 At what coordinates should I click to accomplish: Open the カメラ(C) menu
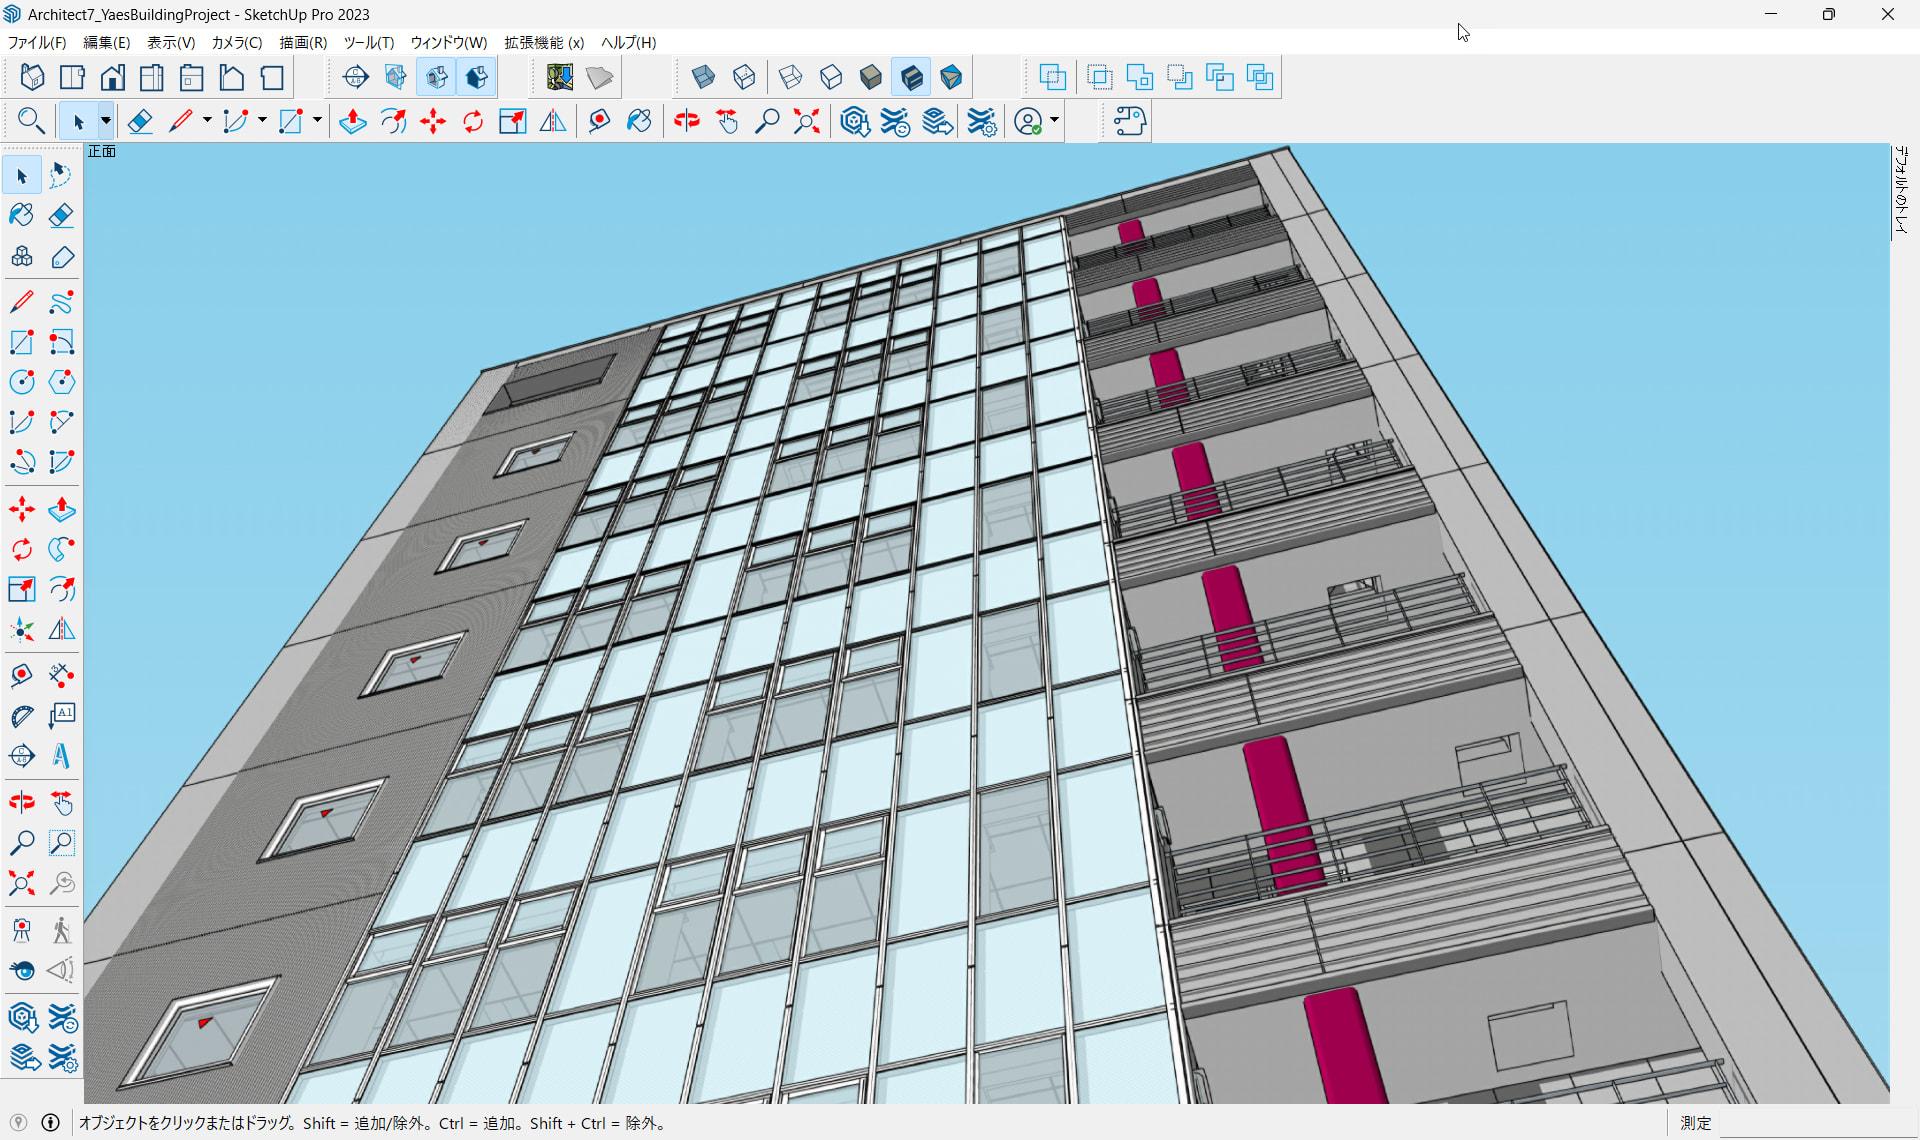(236, 43)
